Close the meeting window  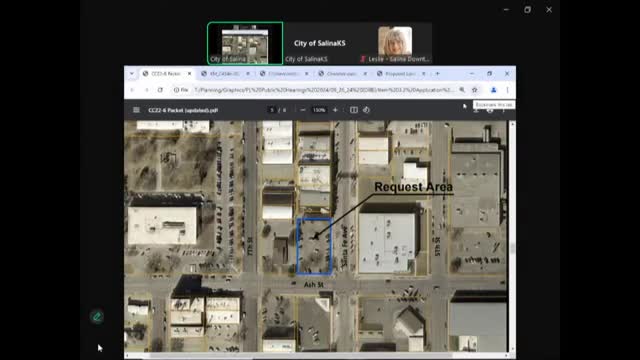(549, 9)
